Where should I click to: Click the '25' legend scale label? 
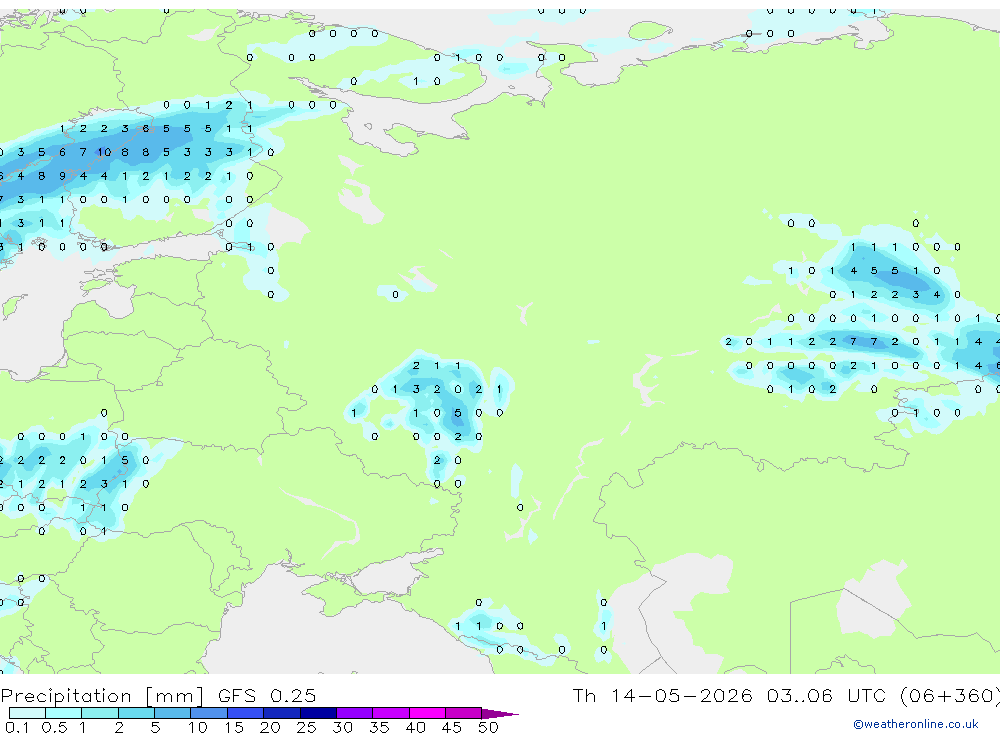click(x=306, y=727)
